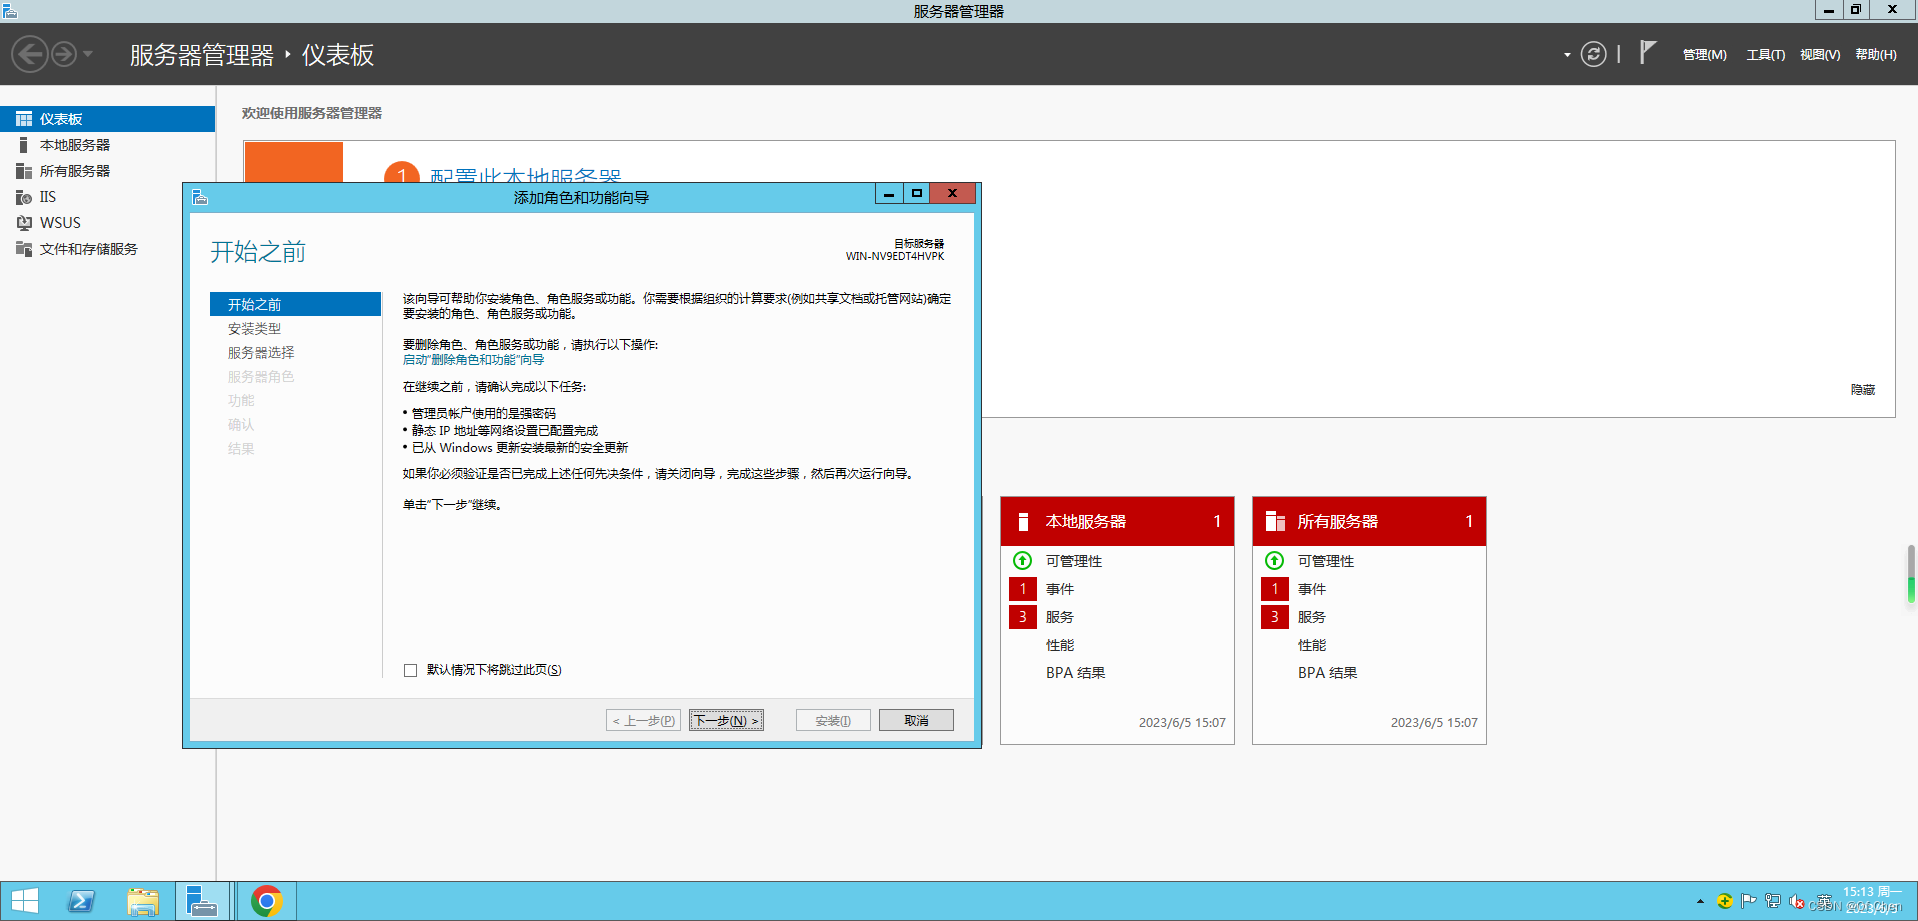Click the Server Manager title bar app icon
Viewport: 1918px width, 921px height.
click(x=10, y=11)
